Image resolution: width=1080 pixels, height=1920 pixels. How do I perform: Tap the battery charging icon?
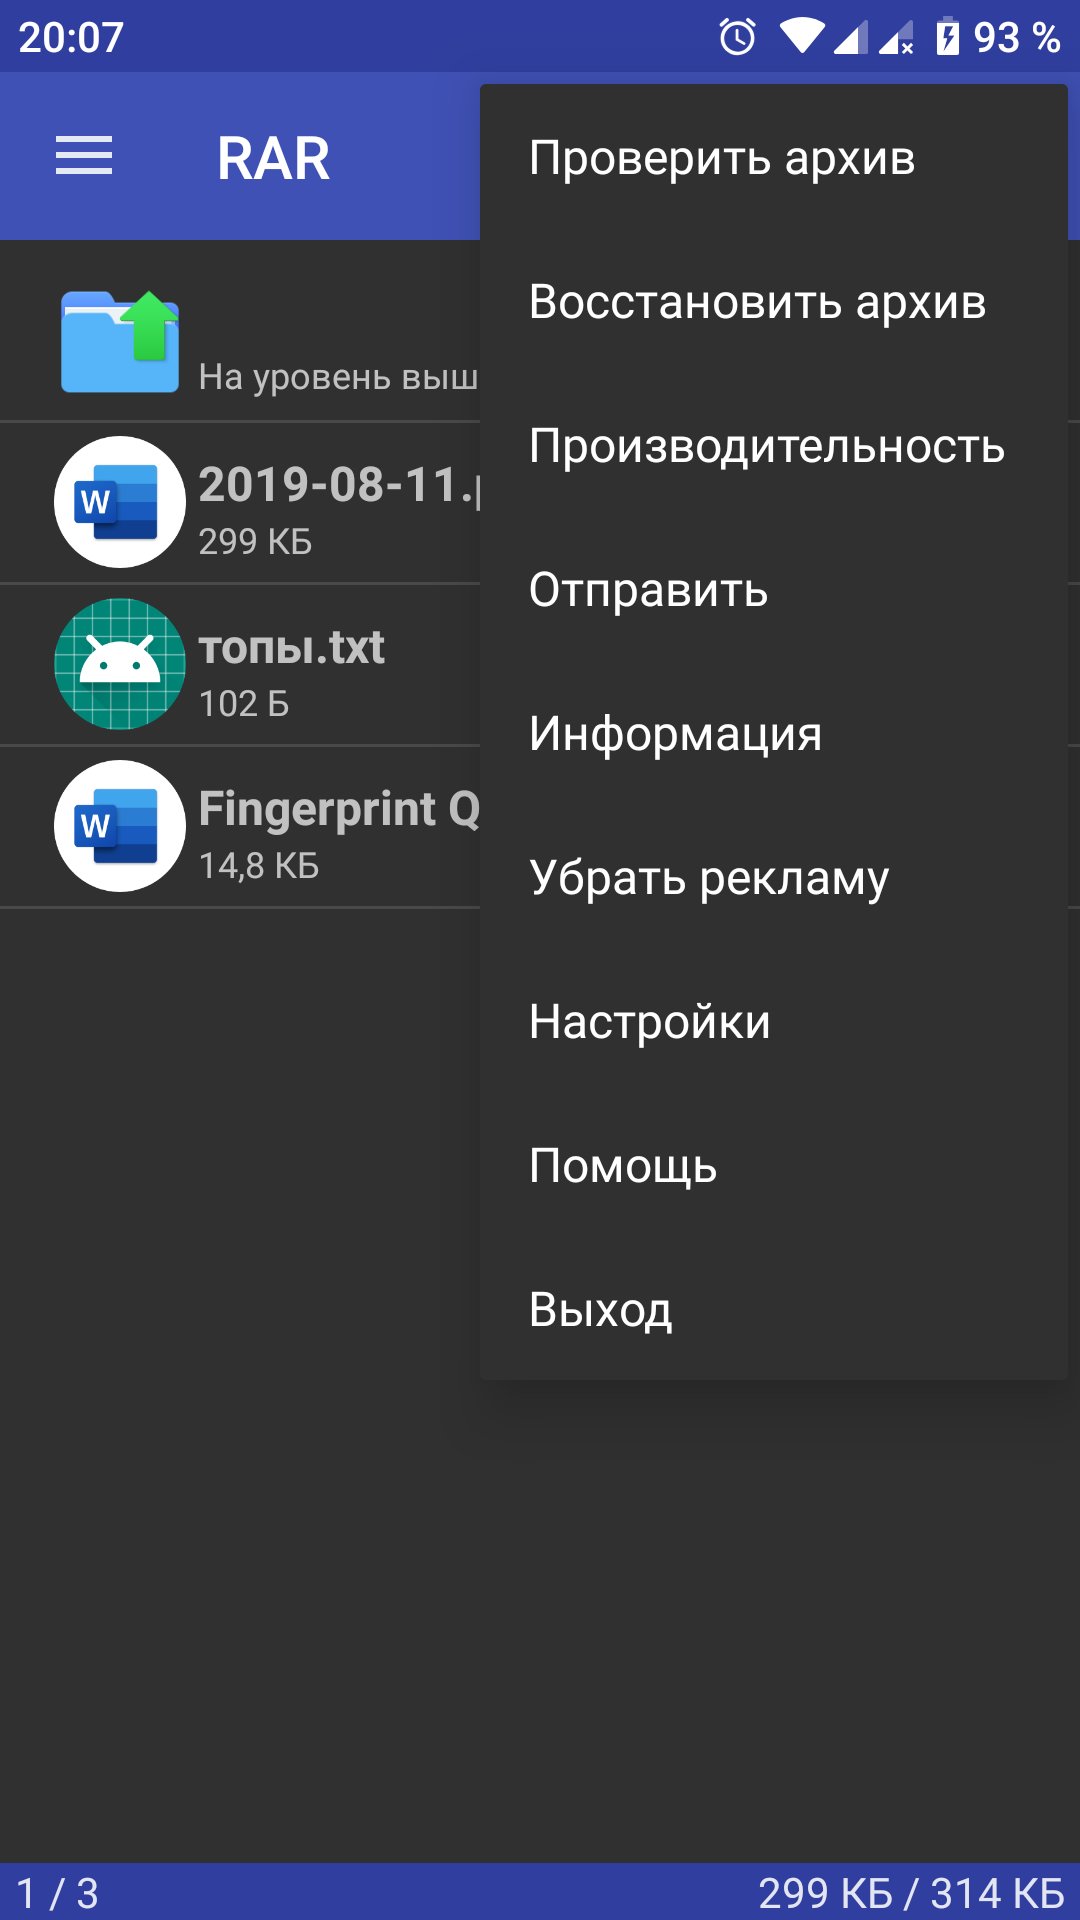pos(947,38)
